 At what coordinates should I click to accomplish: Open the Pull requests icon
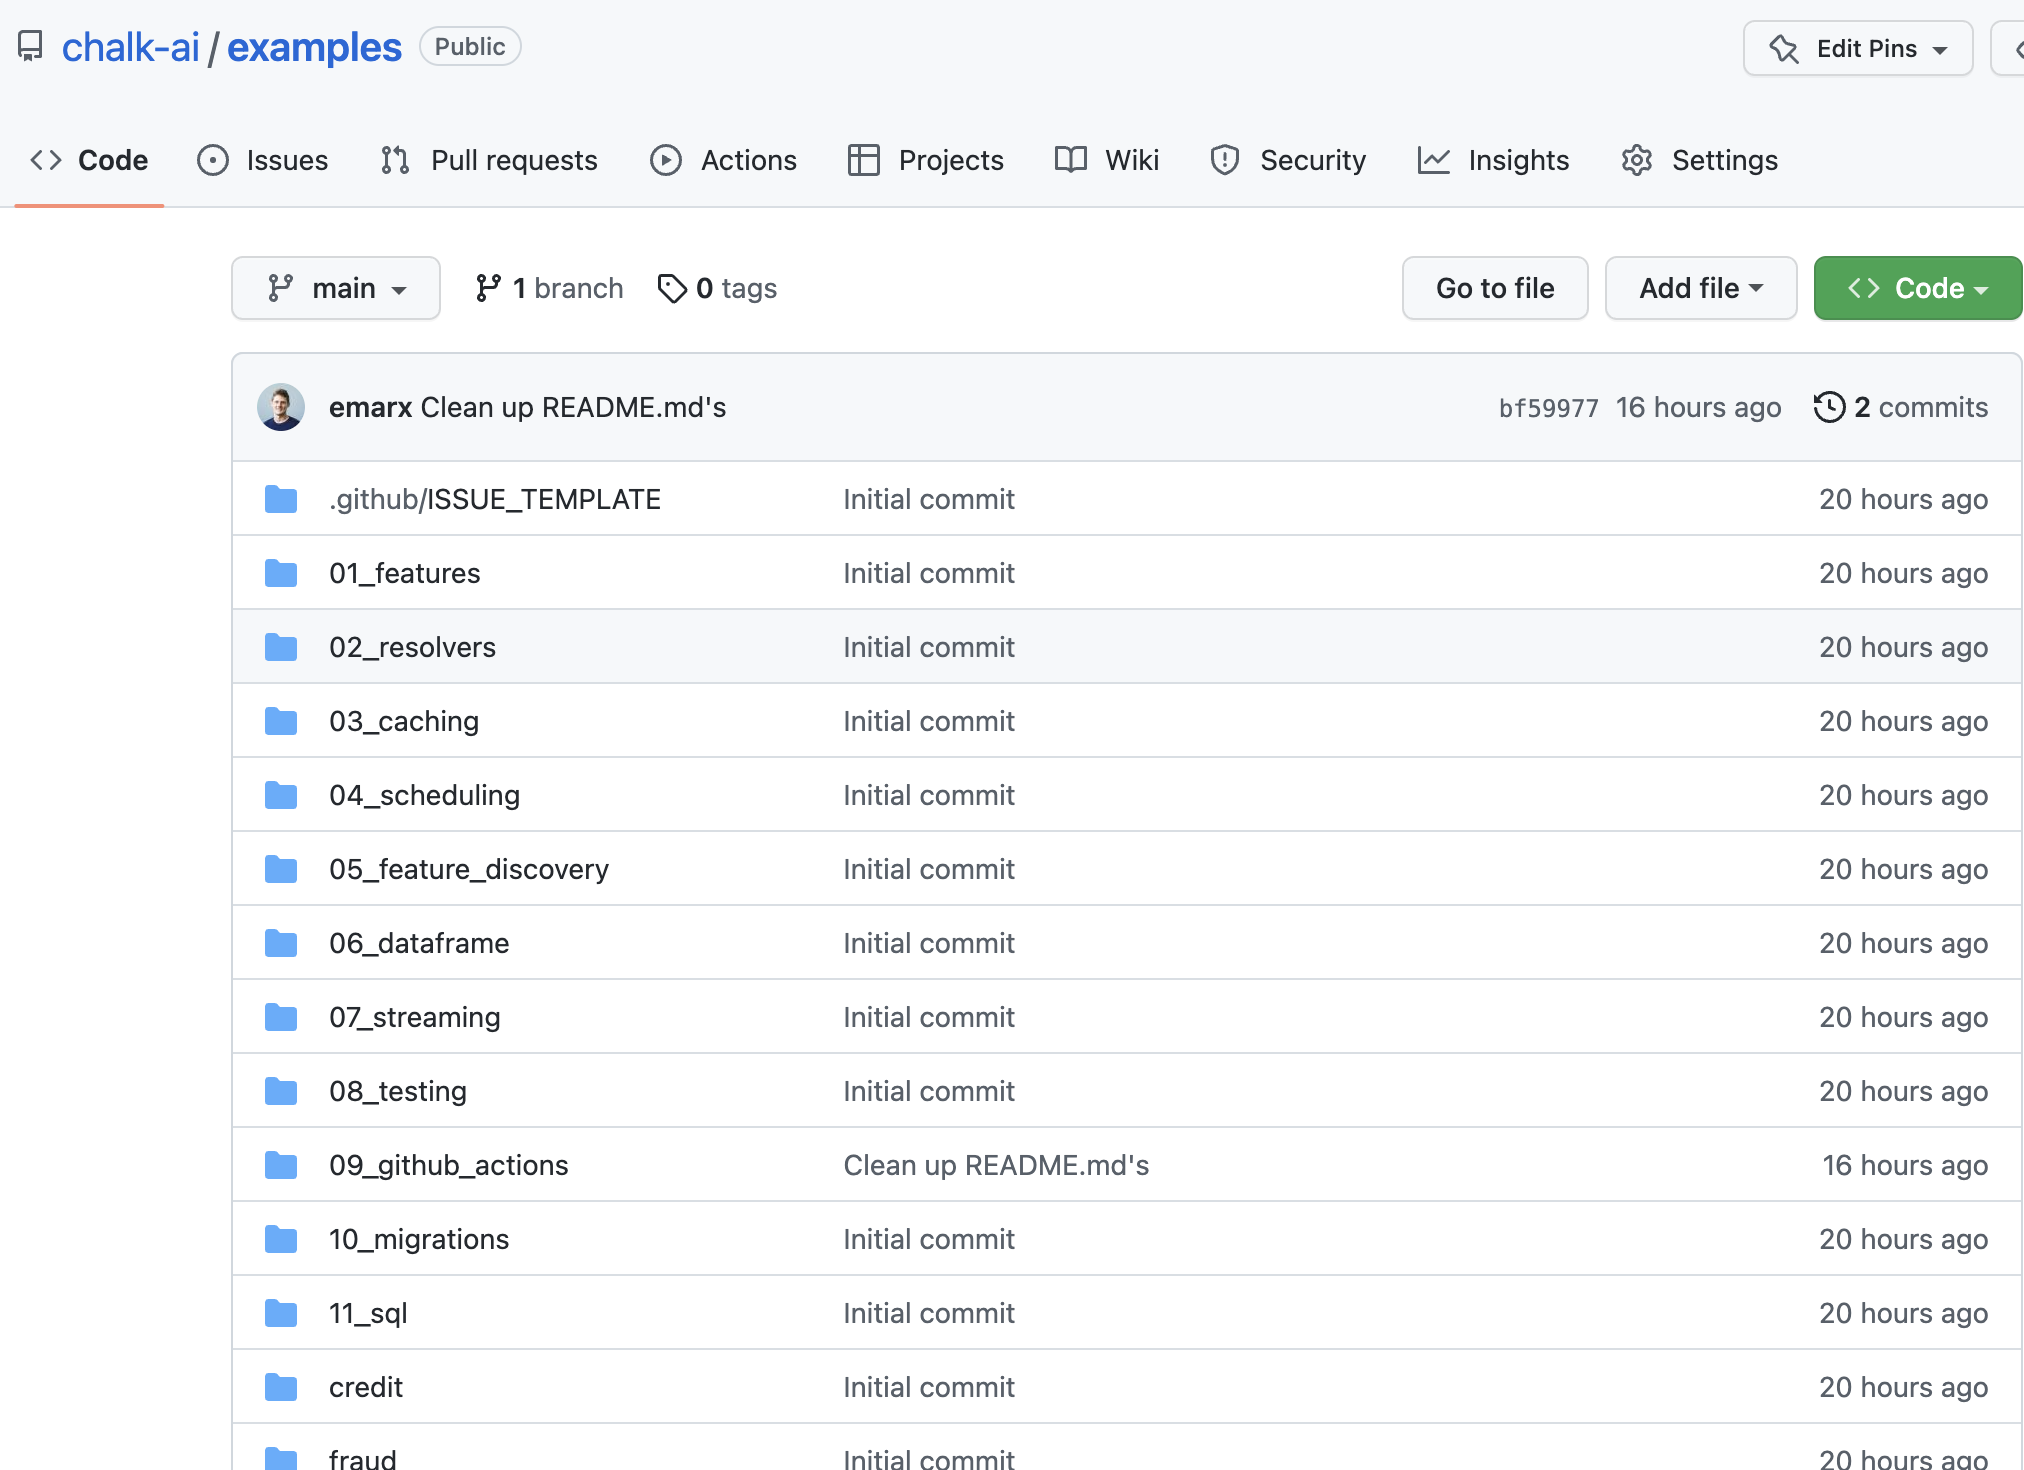click(394, 160)
